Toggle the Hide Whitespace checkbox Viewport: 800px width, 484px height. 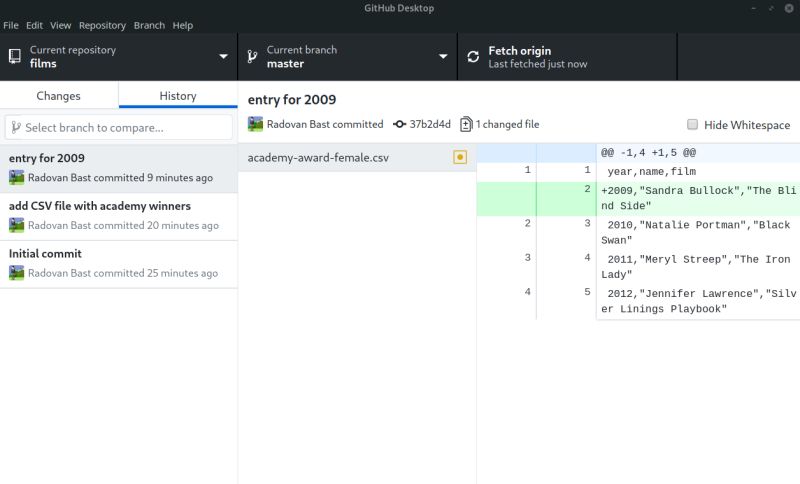(692, 124)
